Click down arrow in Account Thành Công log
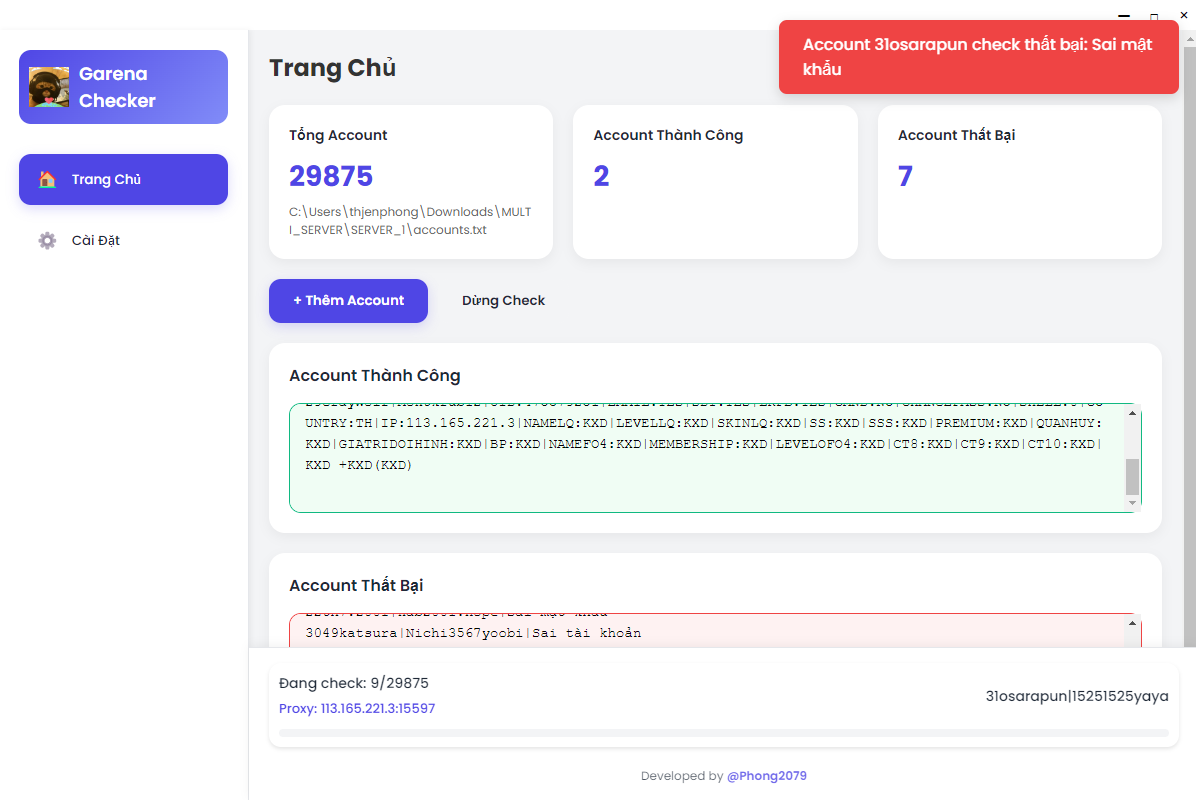The height and width of the screenshot is (800, 1196). (x=1132, y=503)
